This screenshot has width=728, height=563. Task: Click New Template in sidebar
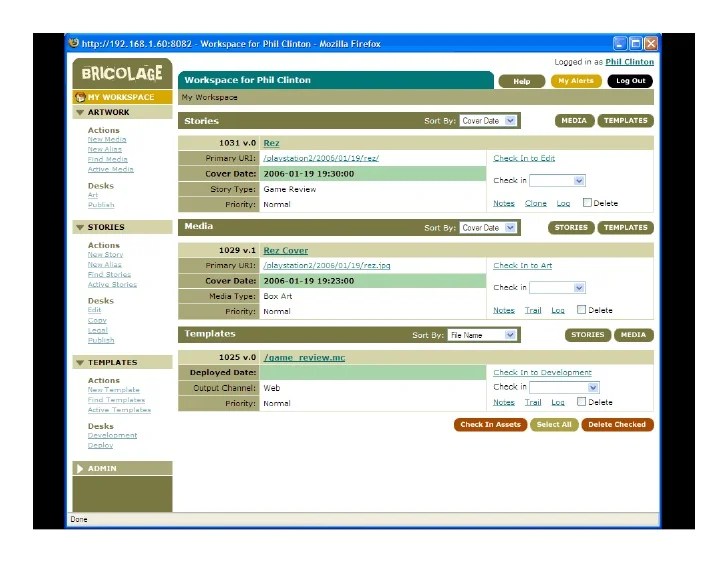pyautogui.click(x=114, y=390)
